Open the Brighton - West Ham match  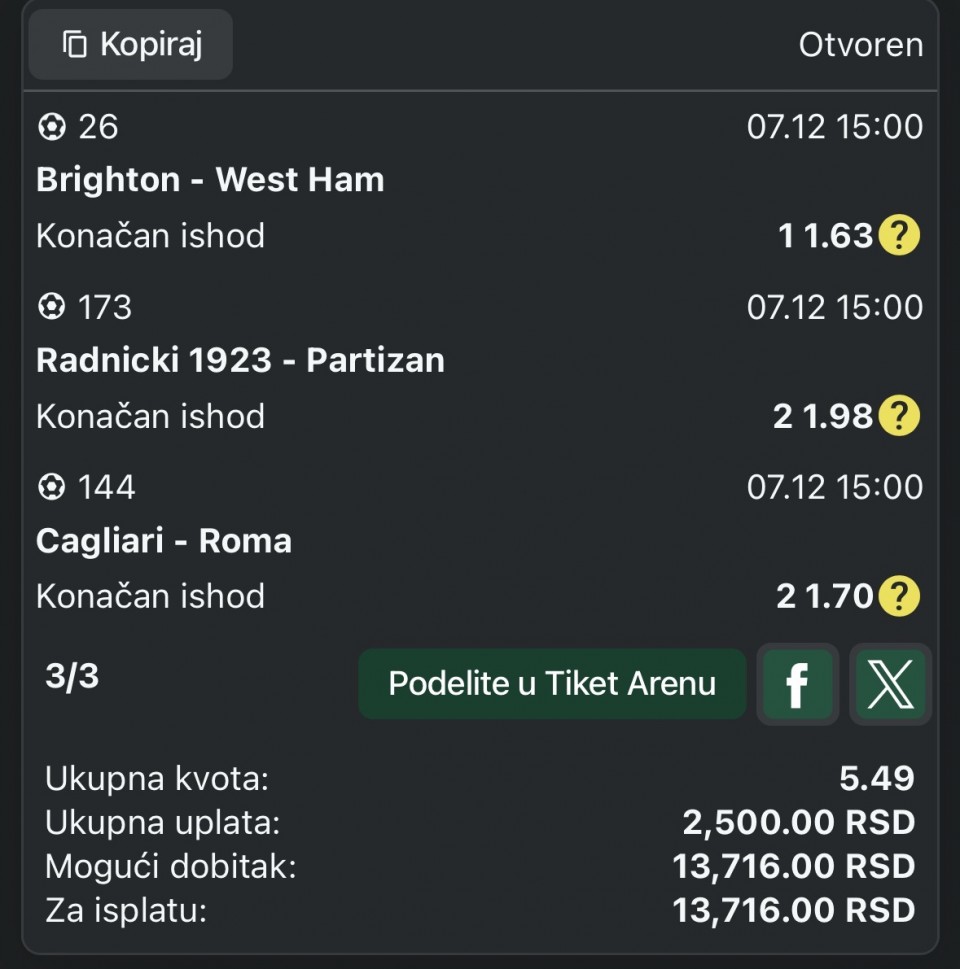click(x=210, y=180)
